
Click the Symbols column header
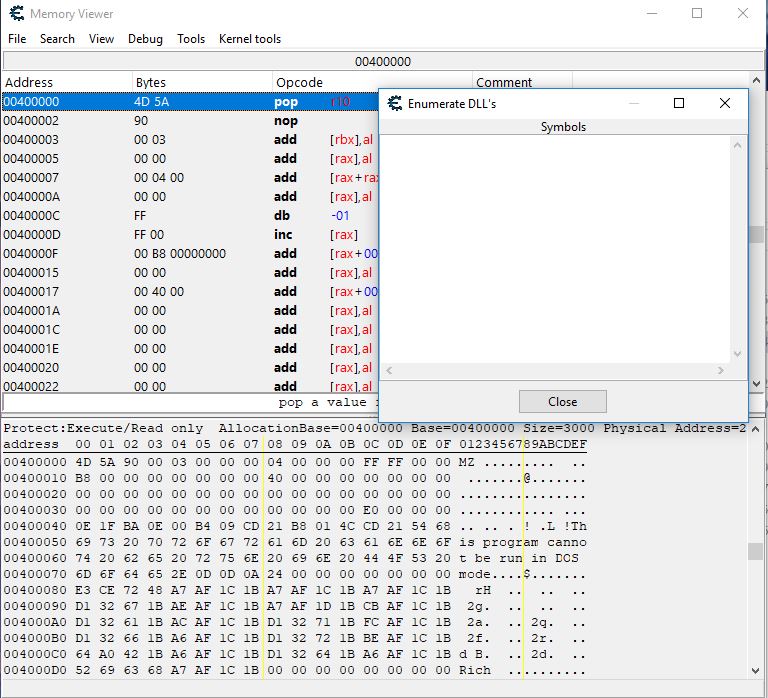tap(563, 127)
